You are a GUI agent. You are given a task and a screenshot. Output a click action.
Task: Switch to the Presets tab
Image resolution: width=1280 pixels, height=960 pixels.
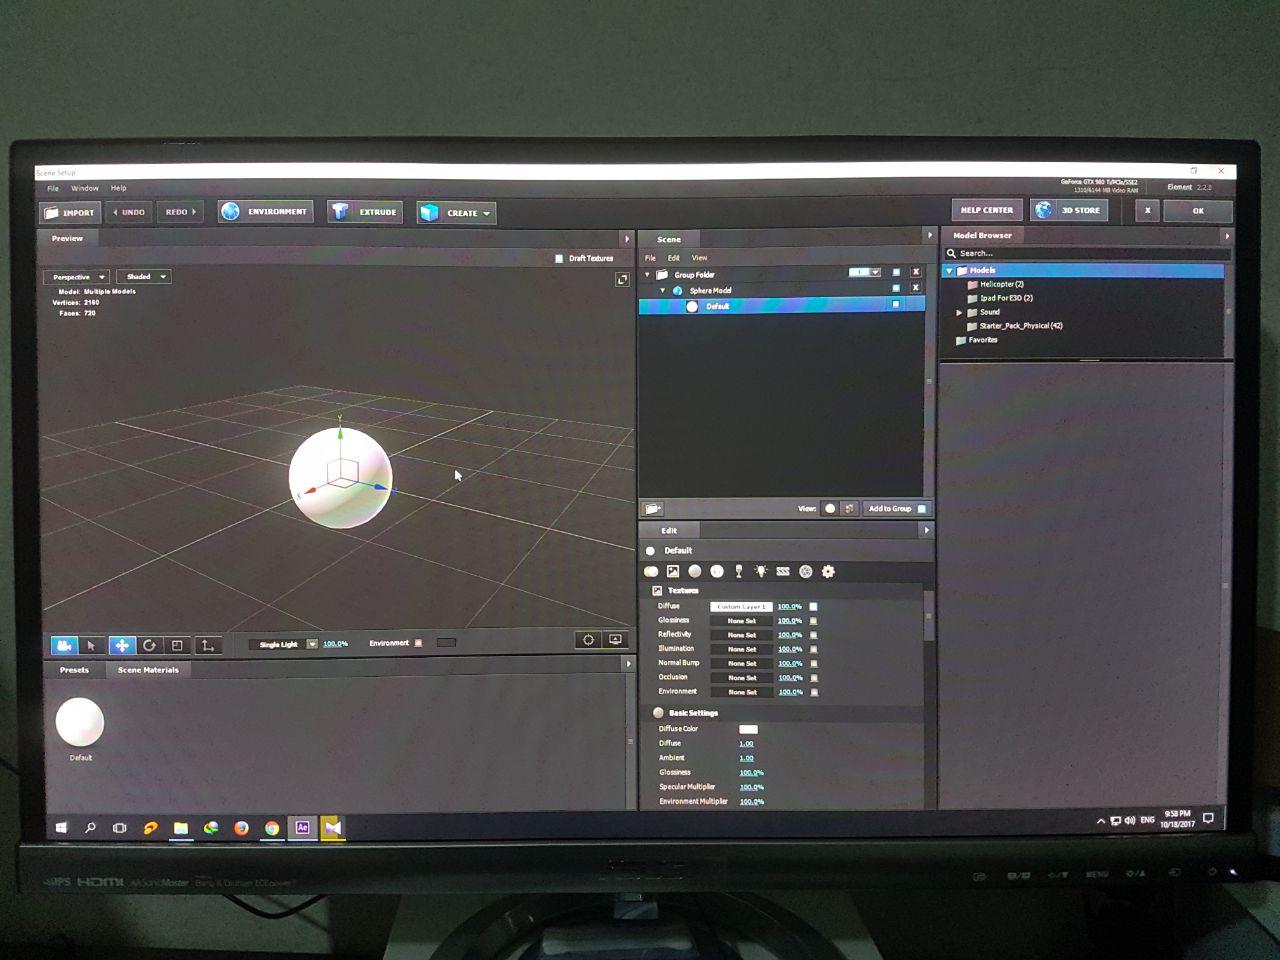[74, 670]
